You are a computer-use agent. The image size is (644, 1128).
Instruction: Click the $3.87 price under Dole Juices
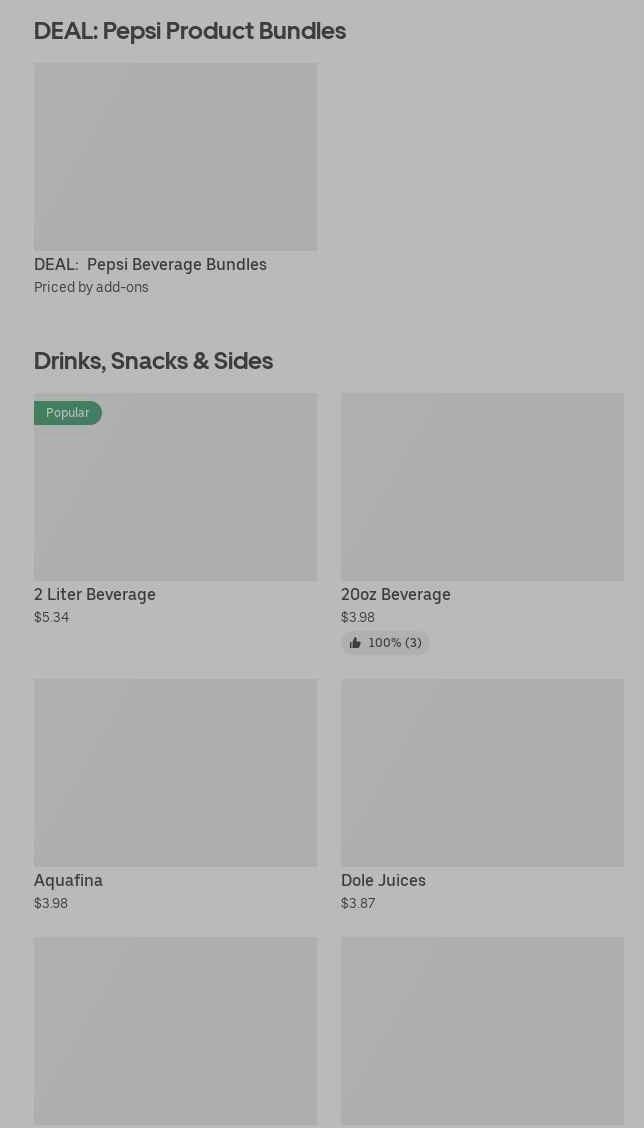(358, 903)
